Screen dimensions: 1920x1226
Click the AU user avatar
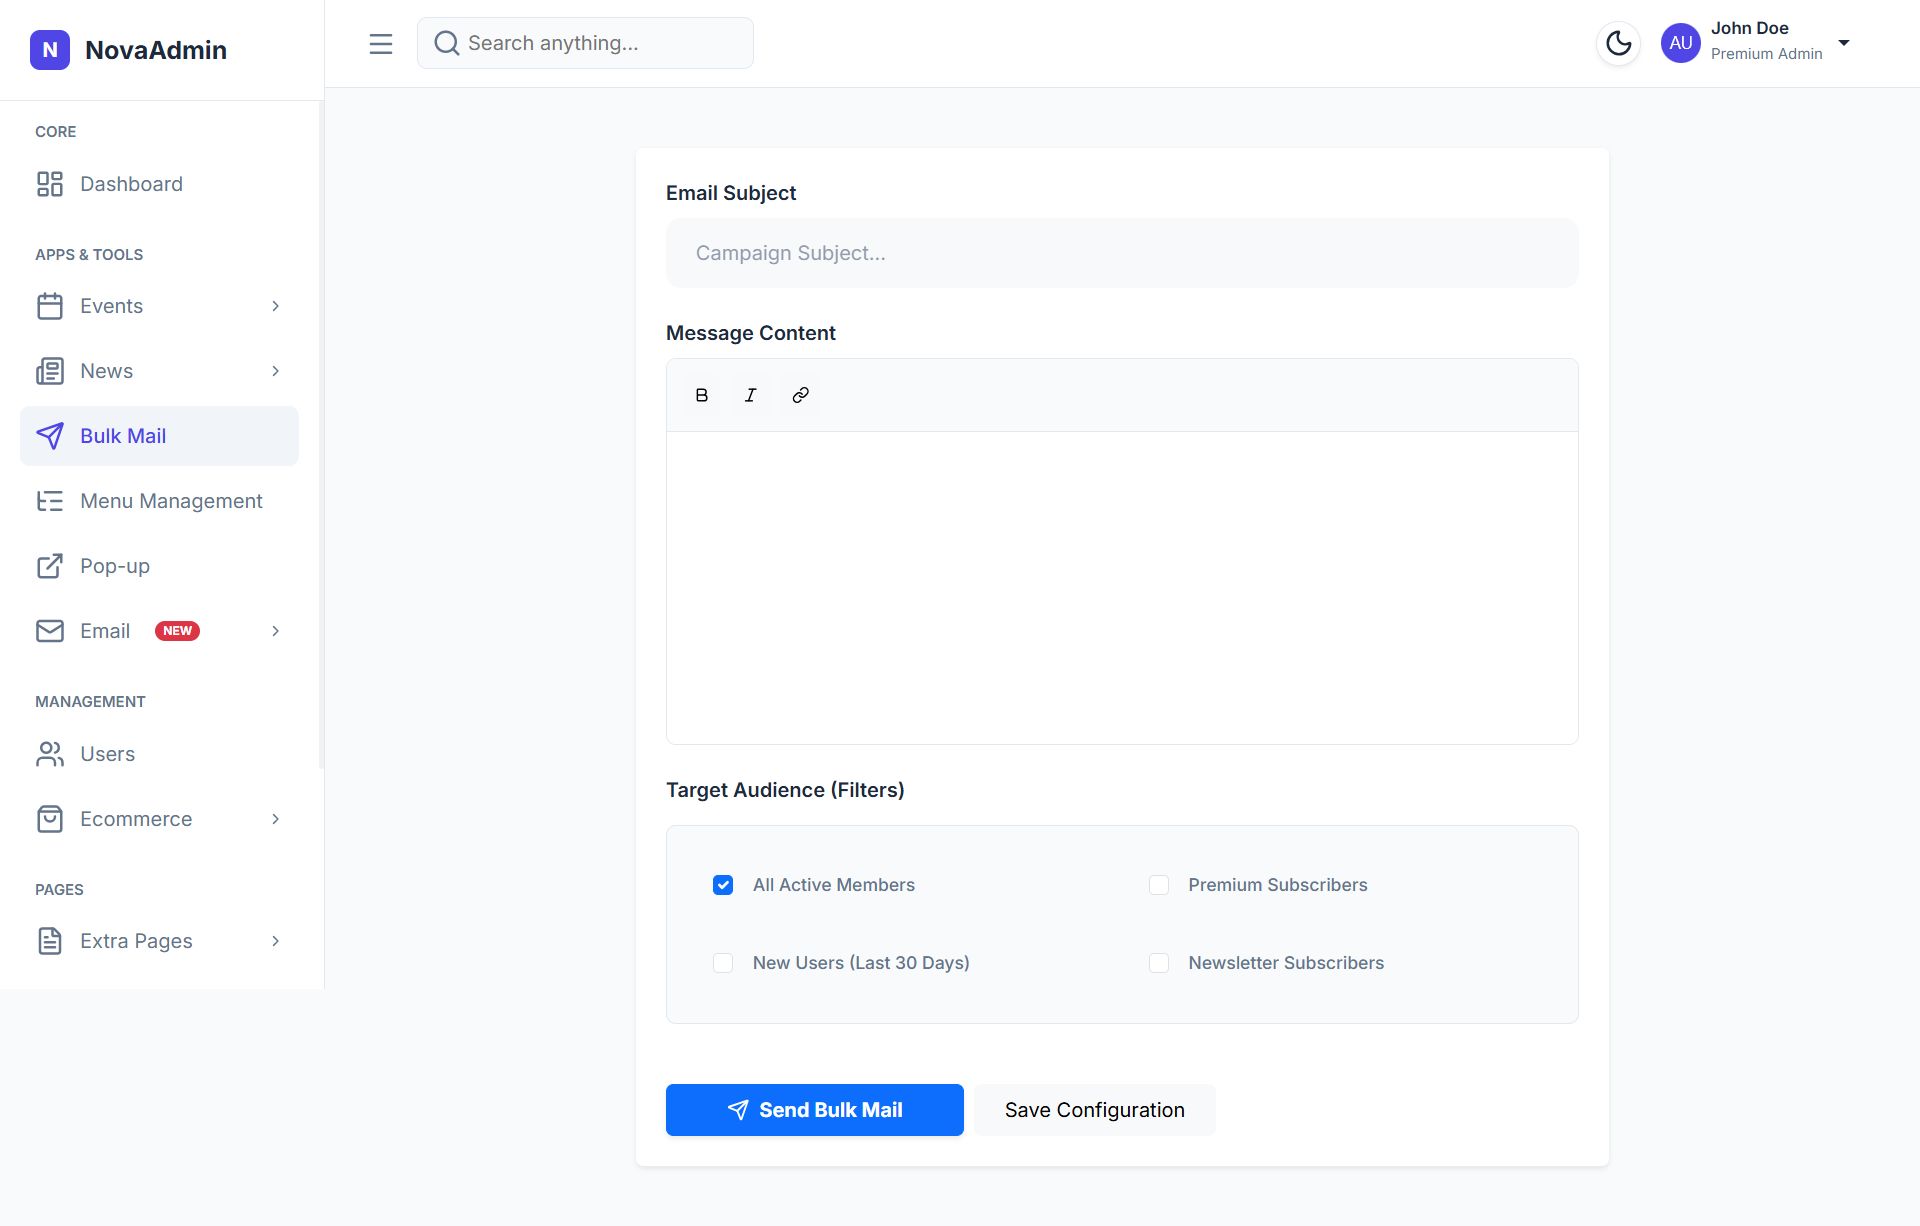1680,43
